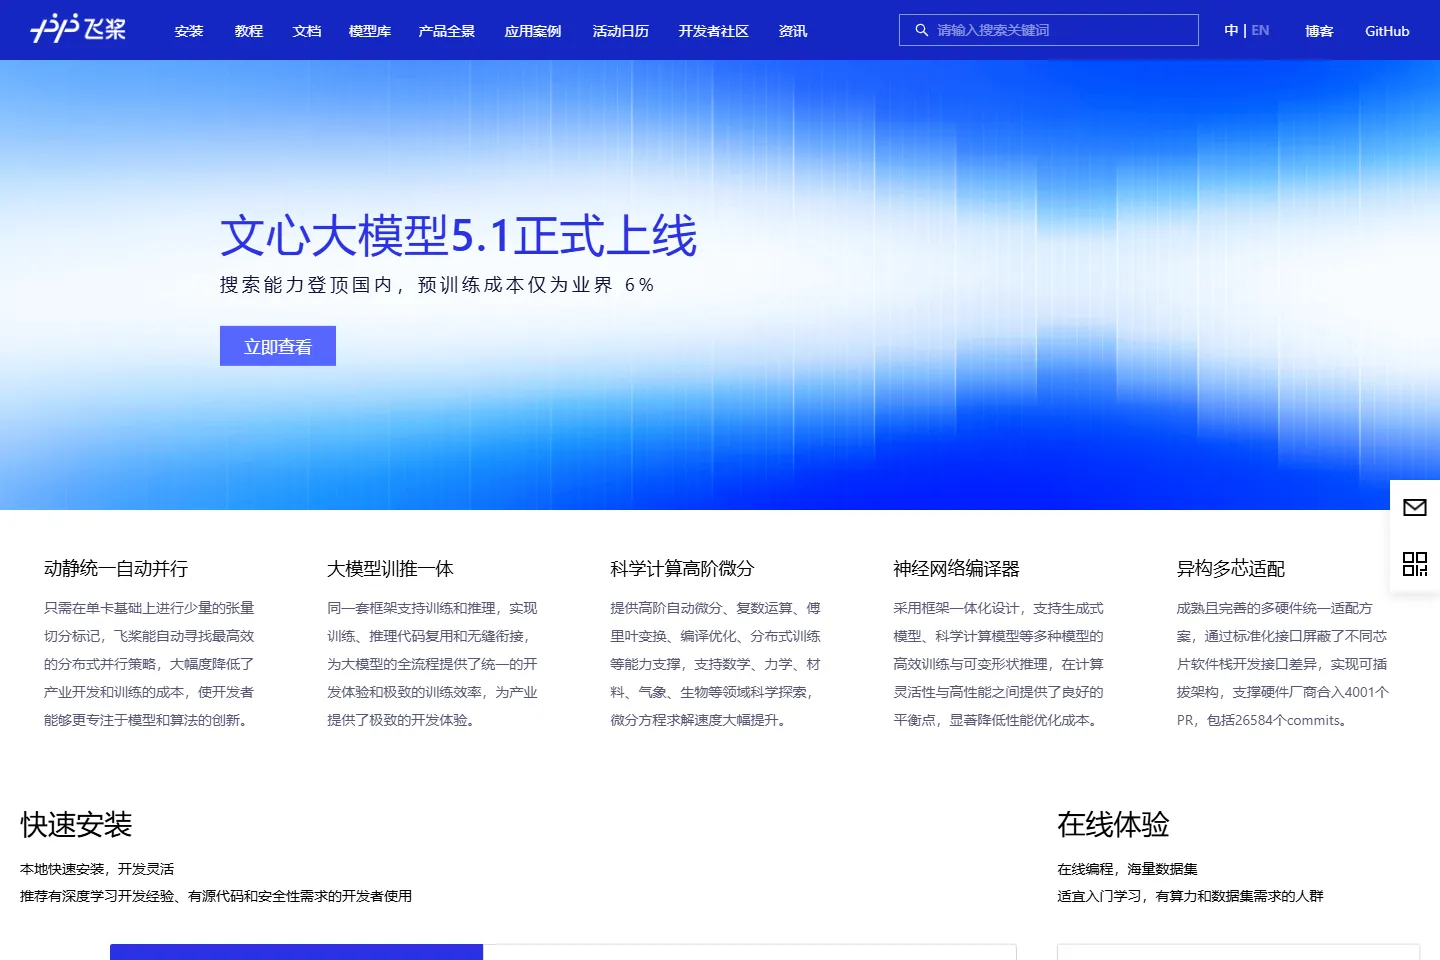Focus the 请输入搜索关键词 search field
1440x960 pixels.
tap(1049, 30)
